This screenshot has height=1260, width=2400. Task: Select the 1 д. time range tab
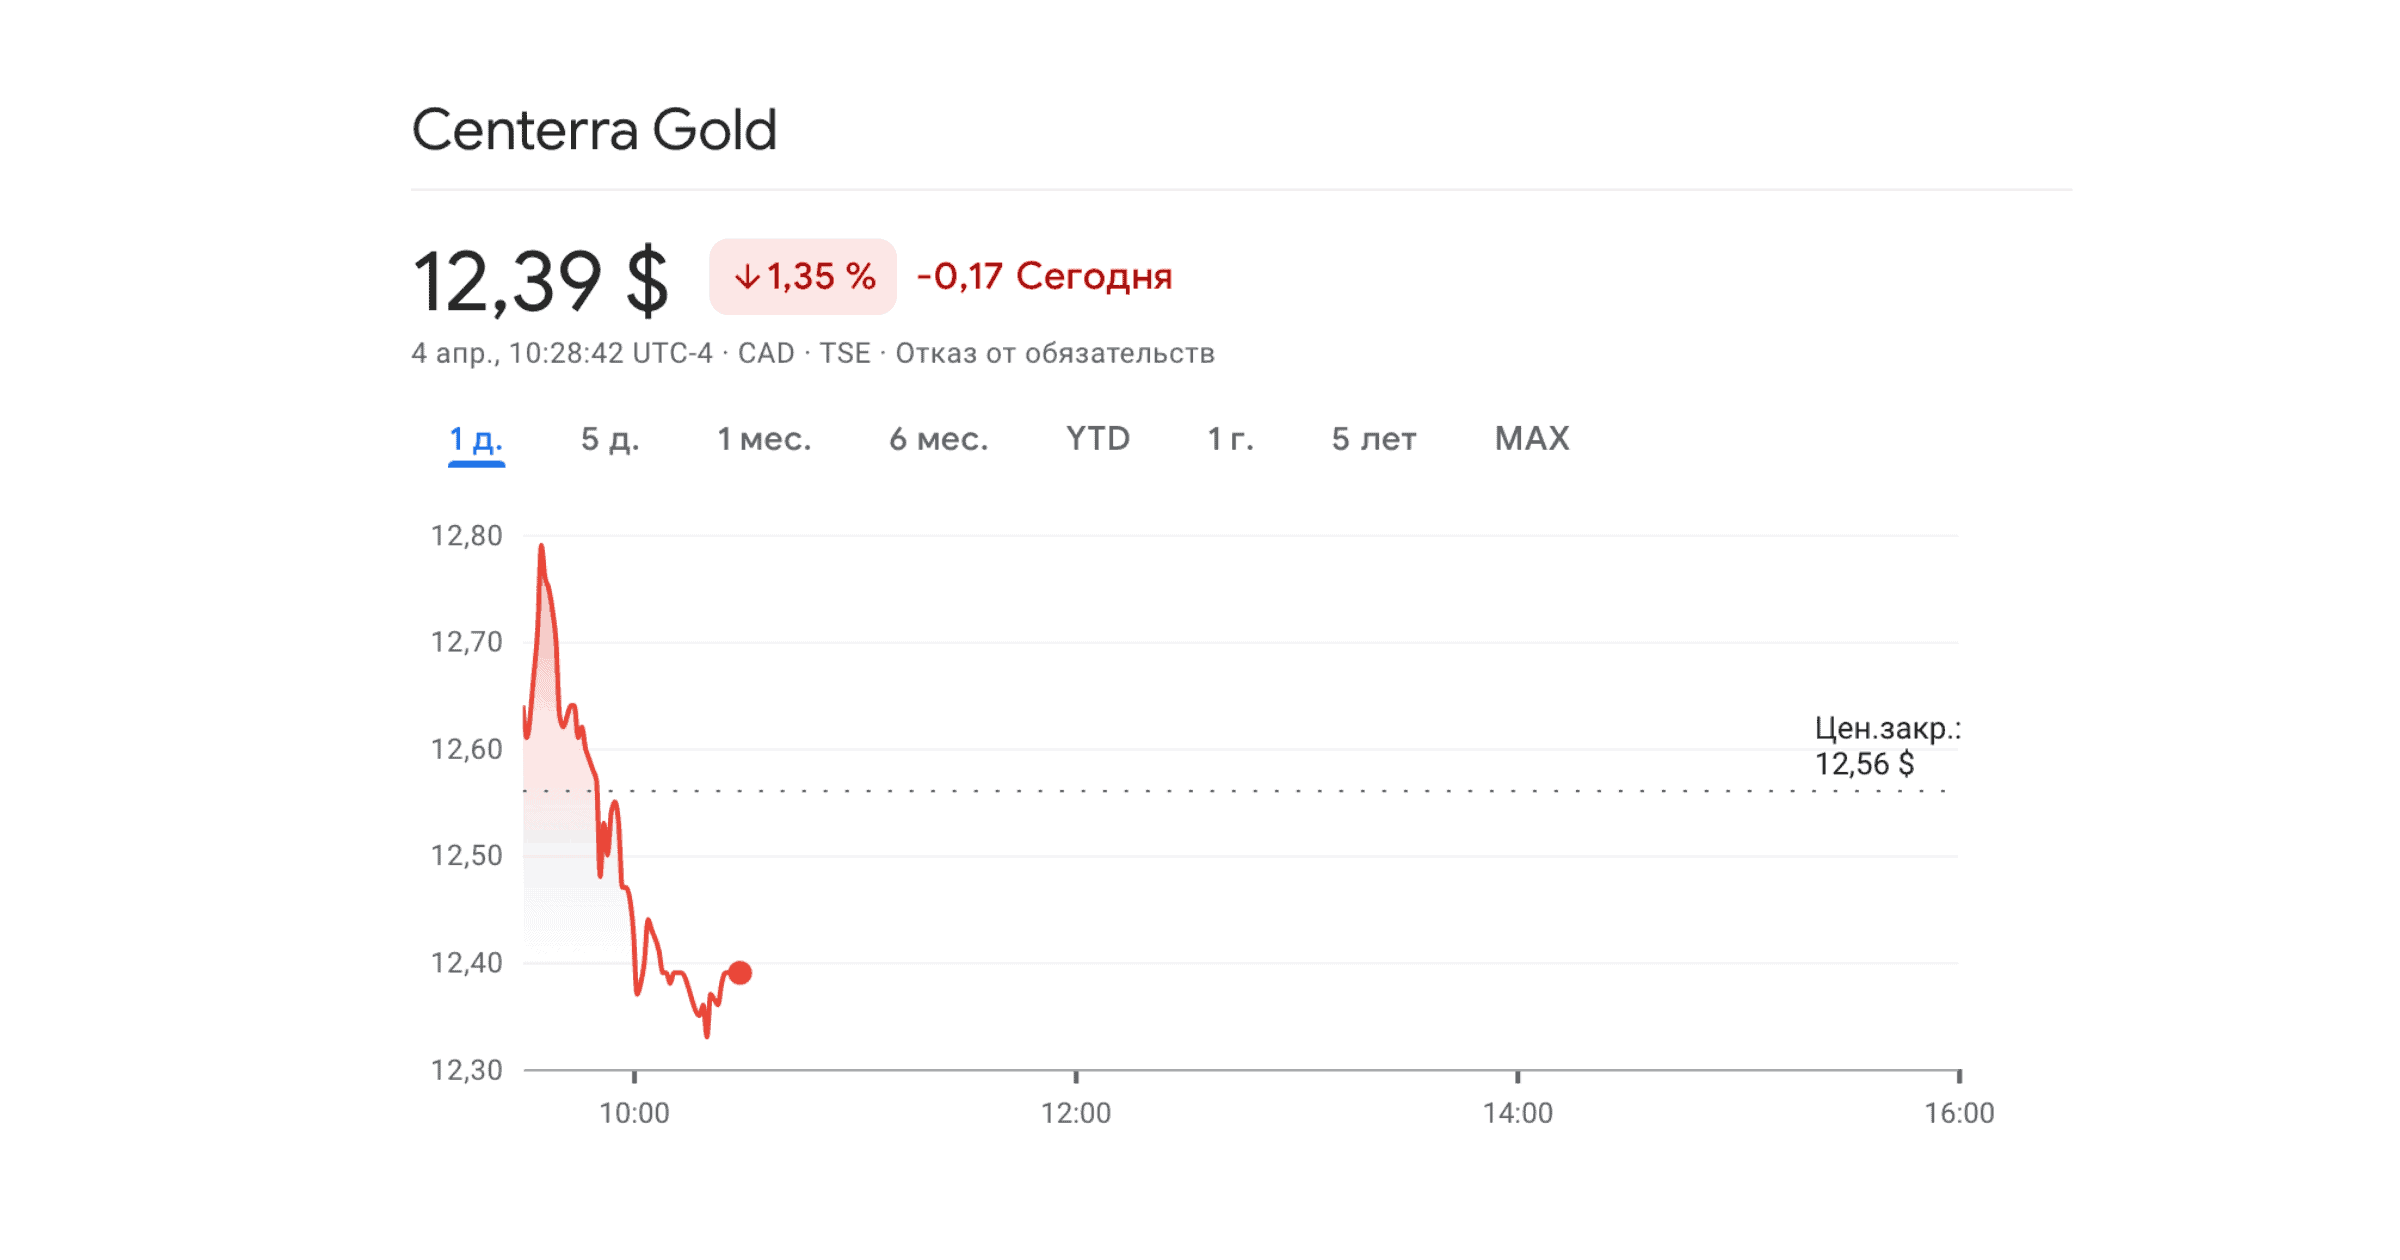pos(476,439)
